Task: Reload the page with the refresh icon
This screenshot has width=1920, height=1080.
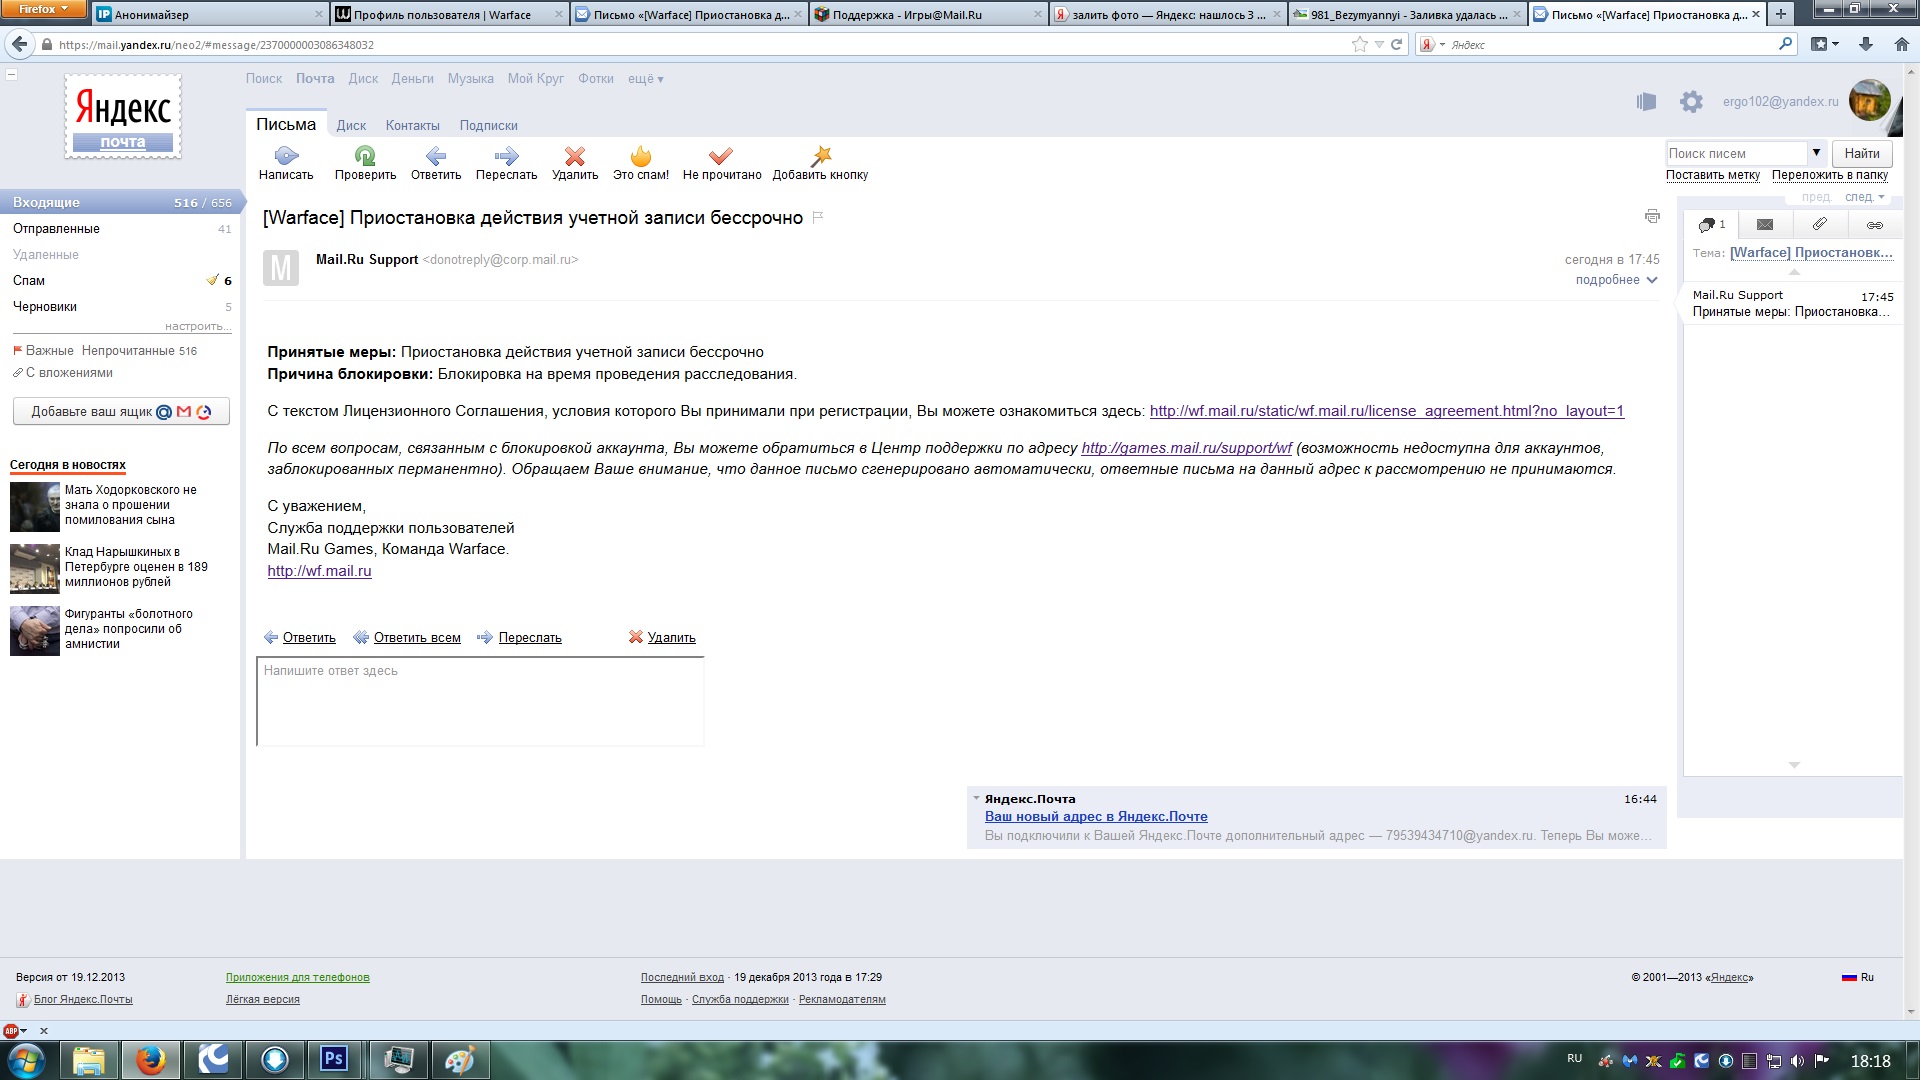Action: click(x=1397, y=44)
